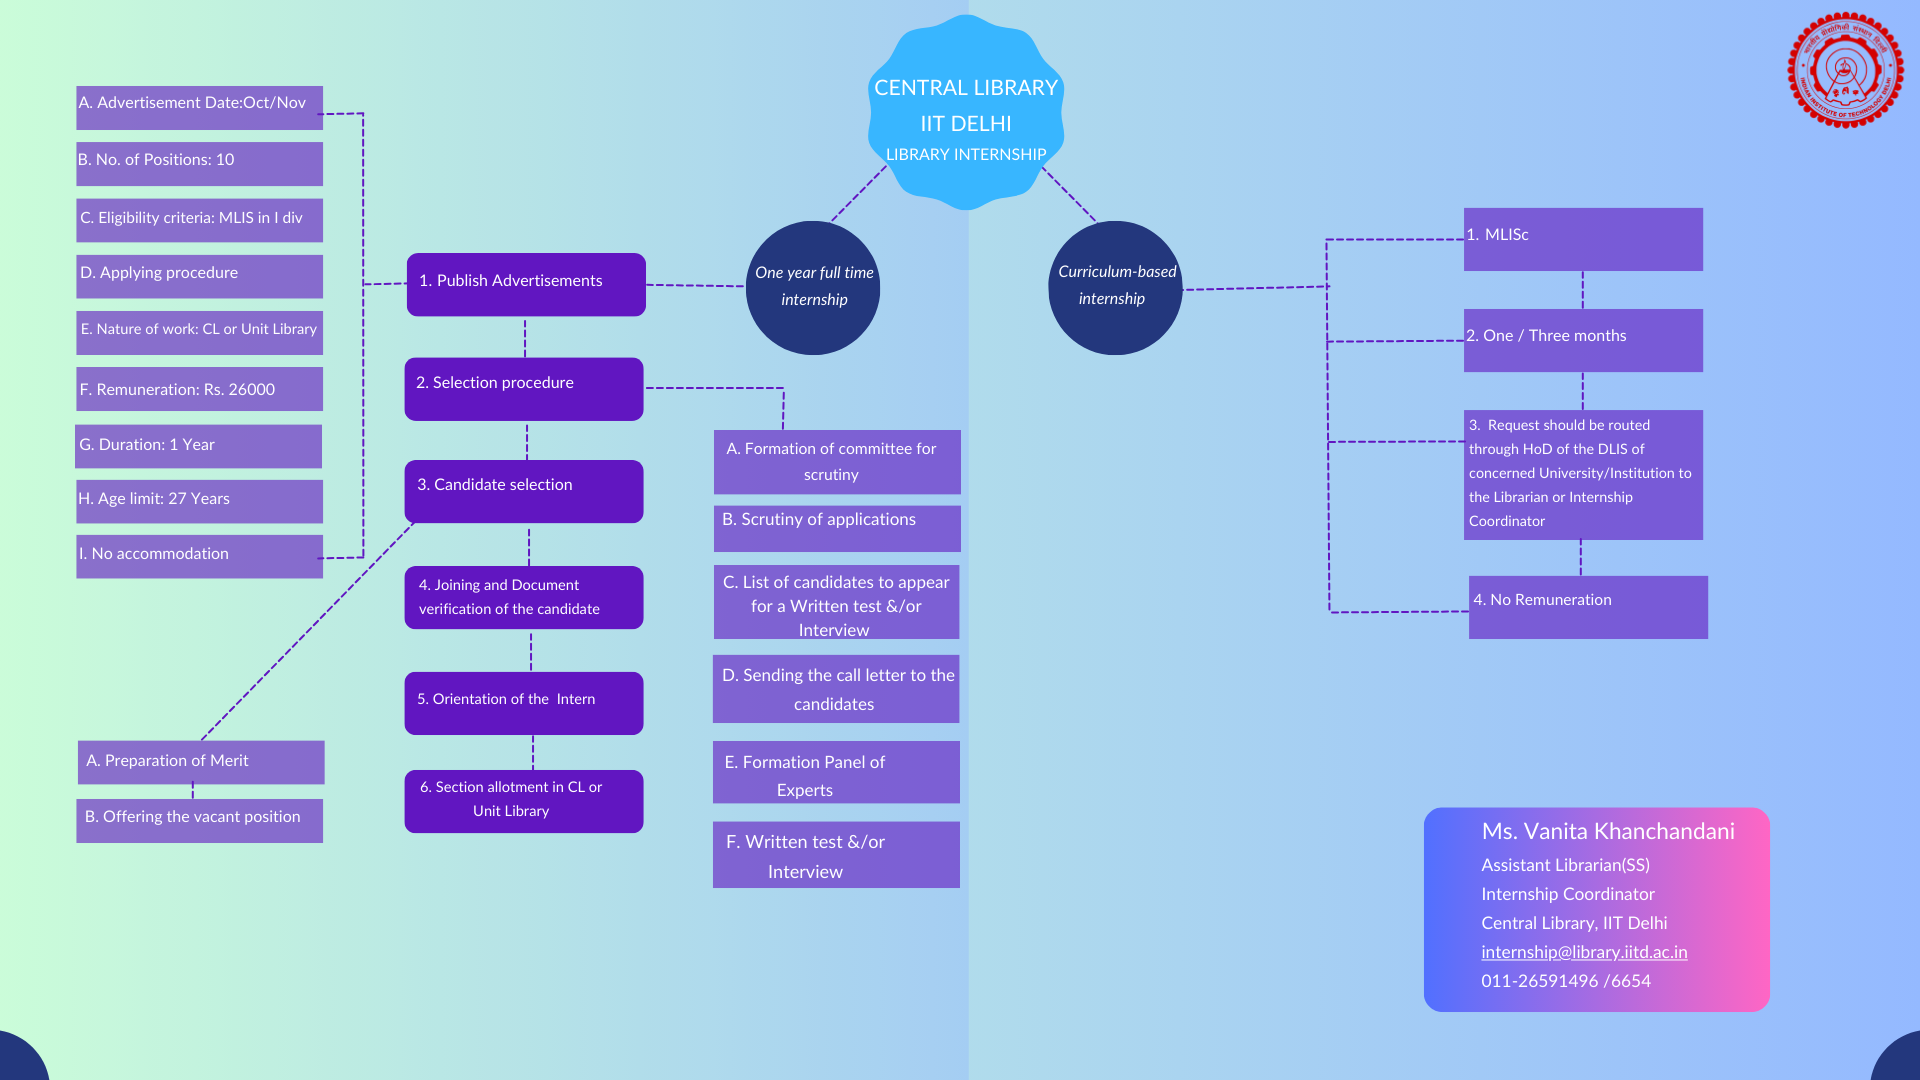Click the Ms. Vanita Khanchandani contact card
The height and width of the screenshot is (1080, 1920).
[1596, 910]
